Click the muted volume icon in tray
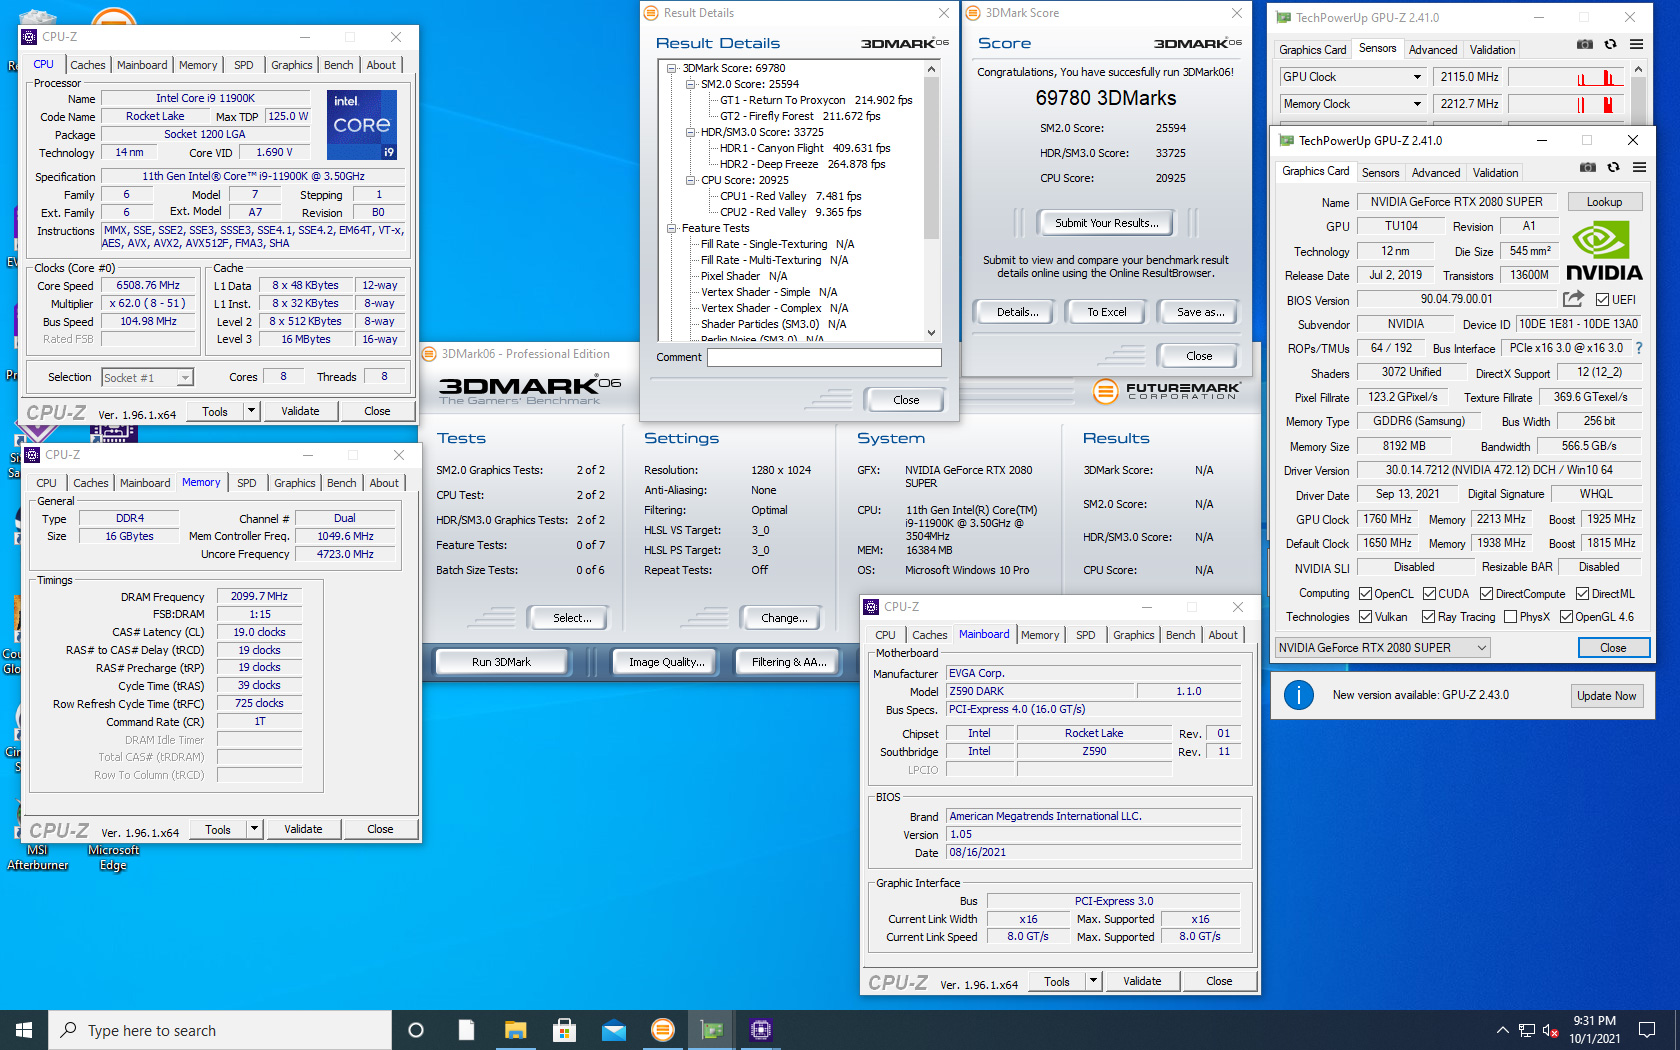 coord(1551,1030)
